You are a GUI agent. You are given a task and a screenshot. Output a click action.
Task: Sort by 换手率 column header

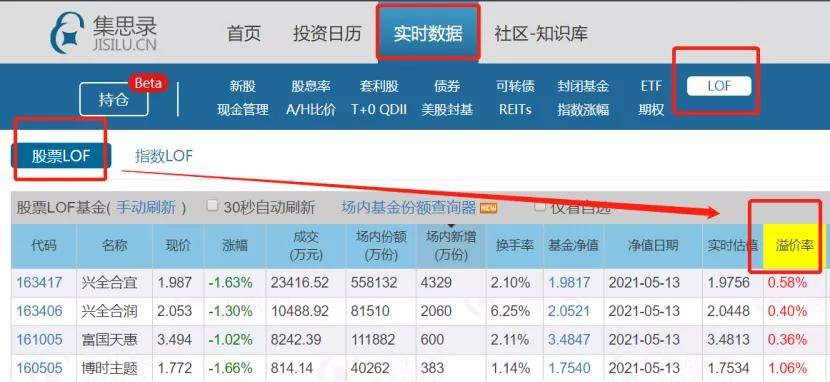pyautogui.click(x=513, y=246)
